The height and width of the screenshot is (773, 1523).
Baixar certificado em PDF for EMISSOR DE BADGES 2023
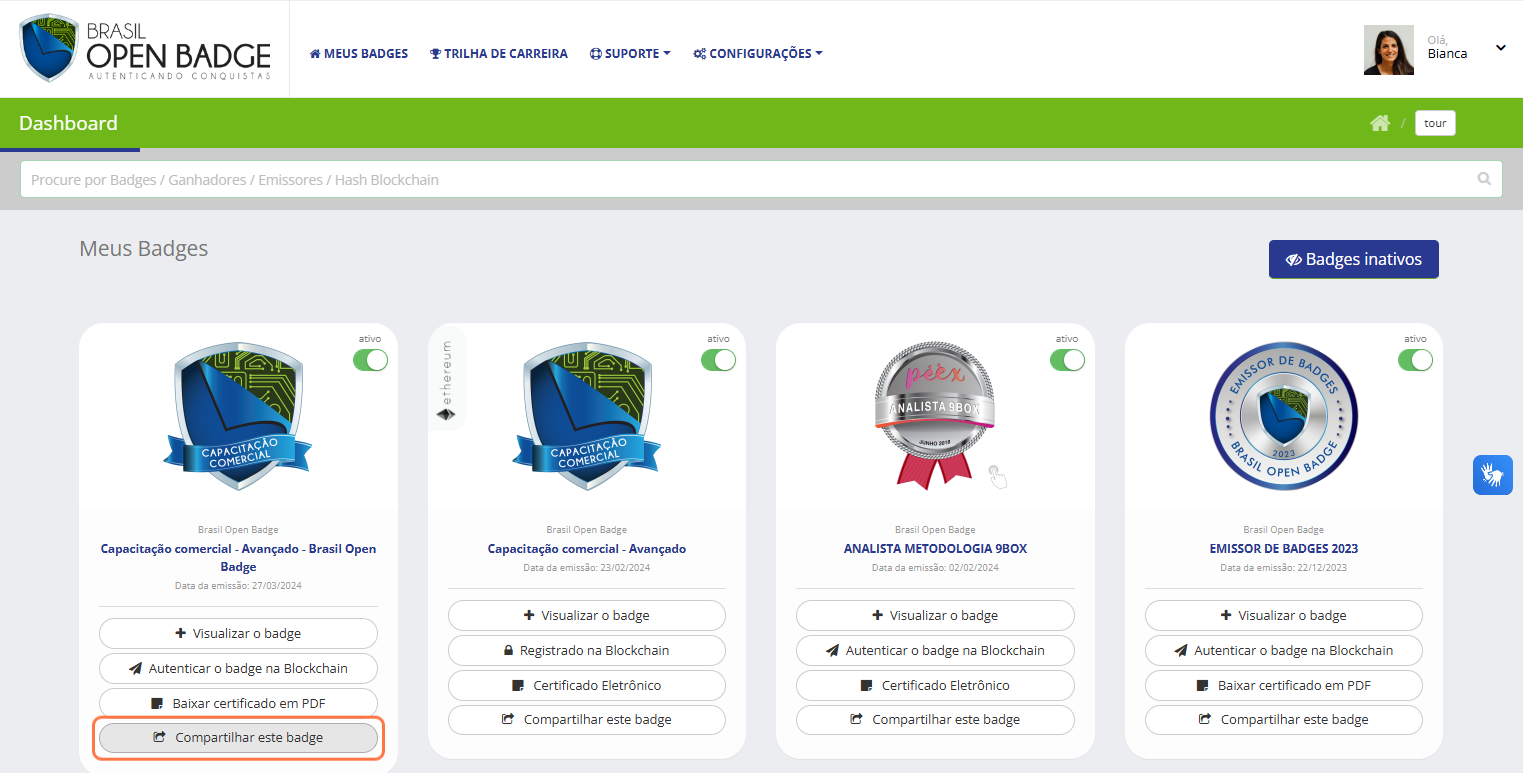click(1283, 685)
